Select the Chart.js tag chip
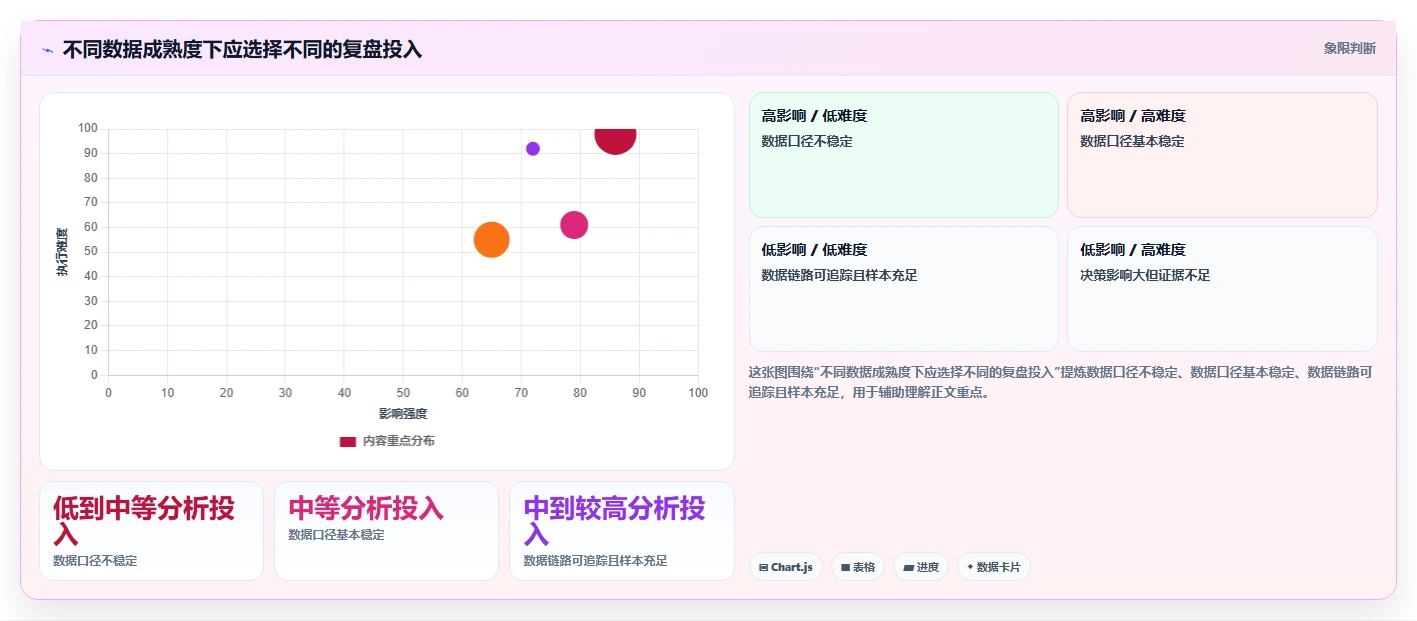Screen dimensions: 1417x621 coord(786,567)
